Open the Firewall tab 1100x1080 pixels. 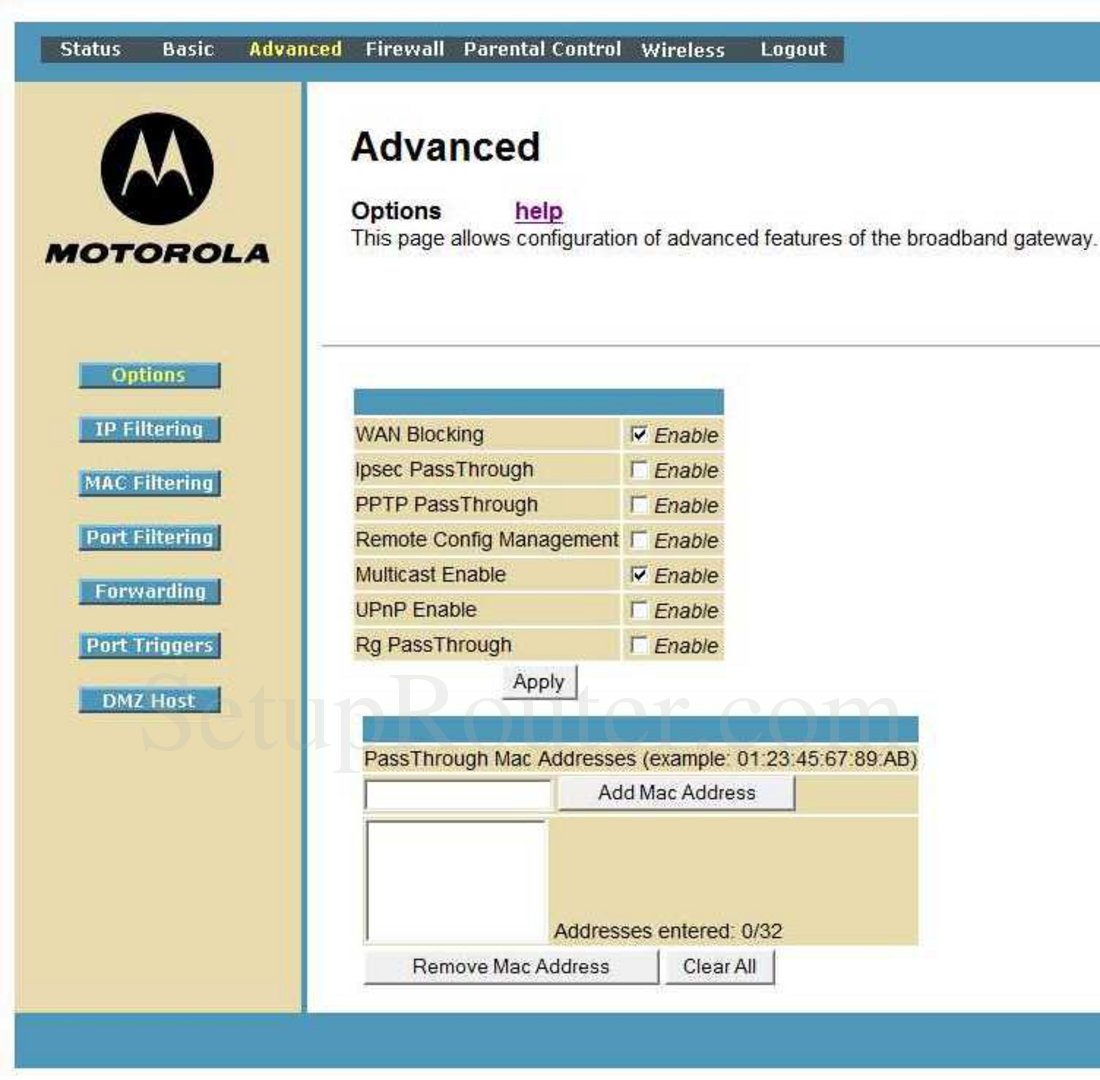tap(404, 49)
